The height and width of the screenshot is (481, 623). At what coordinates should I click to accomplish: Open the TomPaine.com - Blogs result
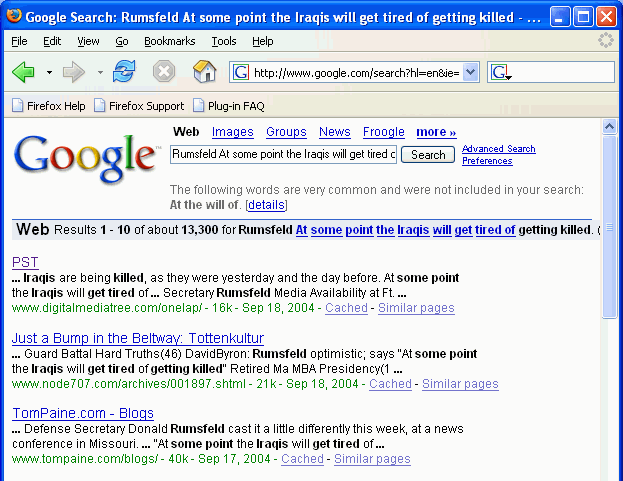click(83, 413)
